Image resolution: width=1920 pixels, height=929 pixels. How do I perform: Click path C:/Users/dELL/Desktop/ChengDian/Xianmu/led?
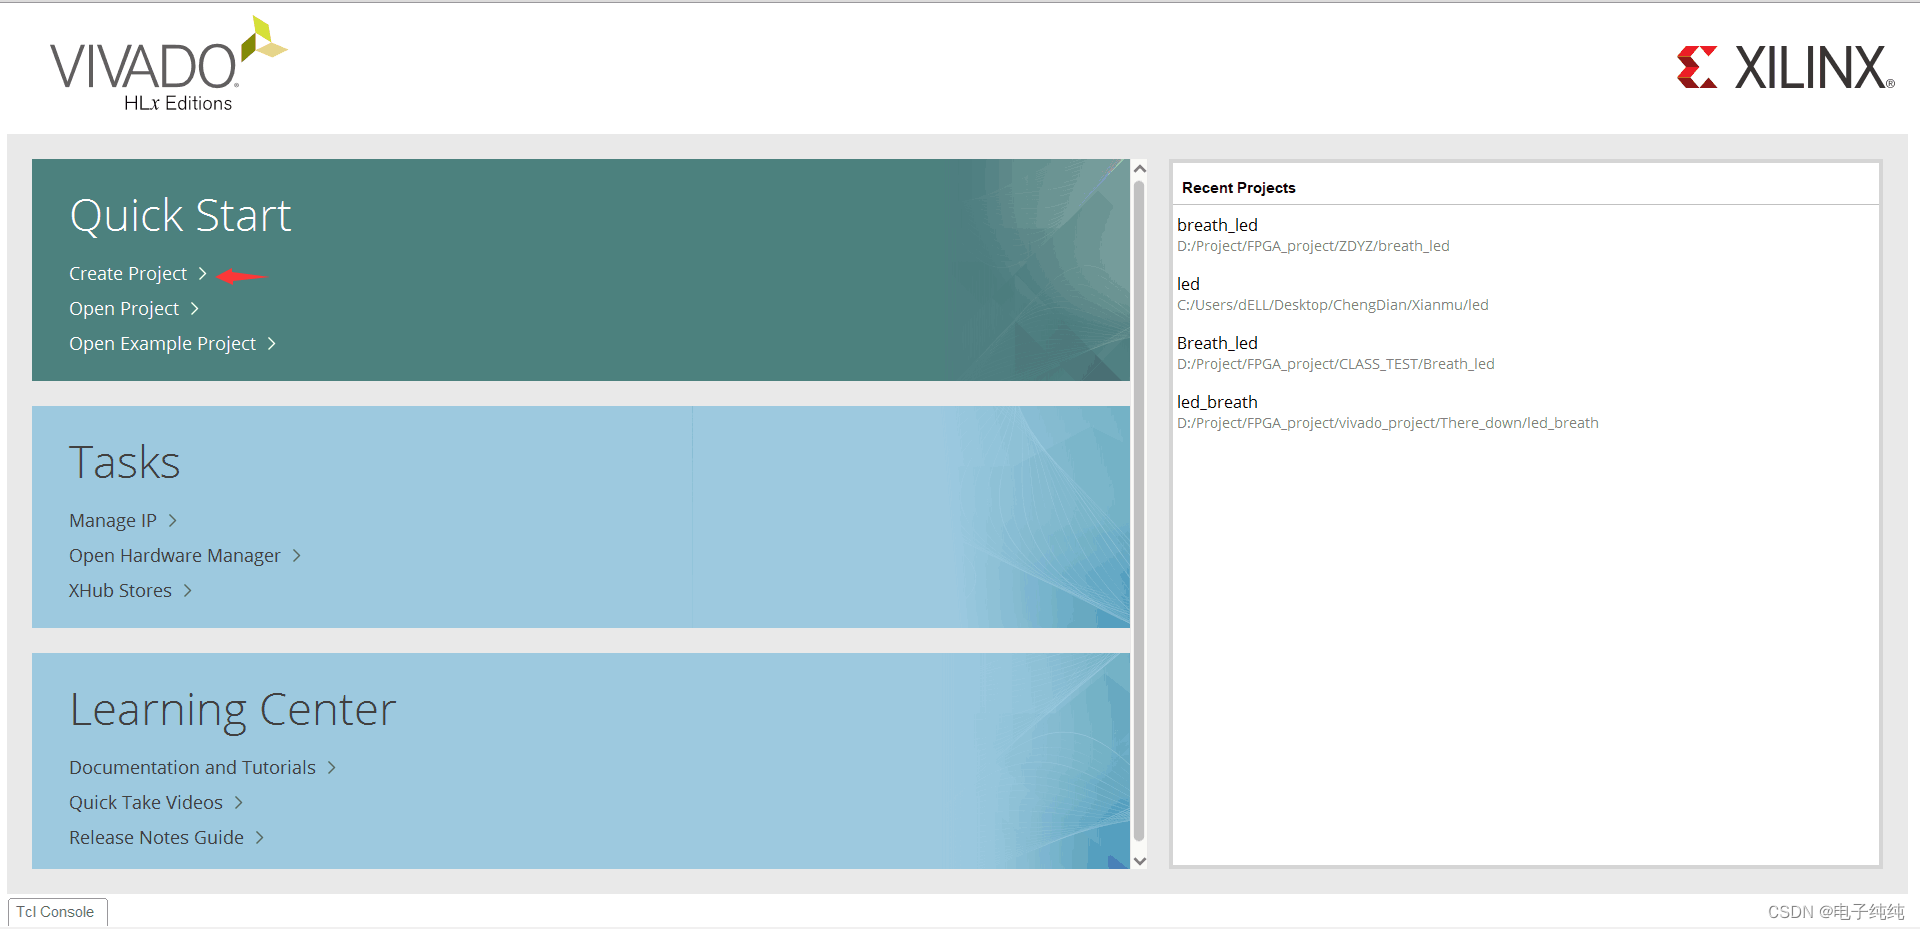[1333, 305]
